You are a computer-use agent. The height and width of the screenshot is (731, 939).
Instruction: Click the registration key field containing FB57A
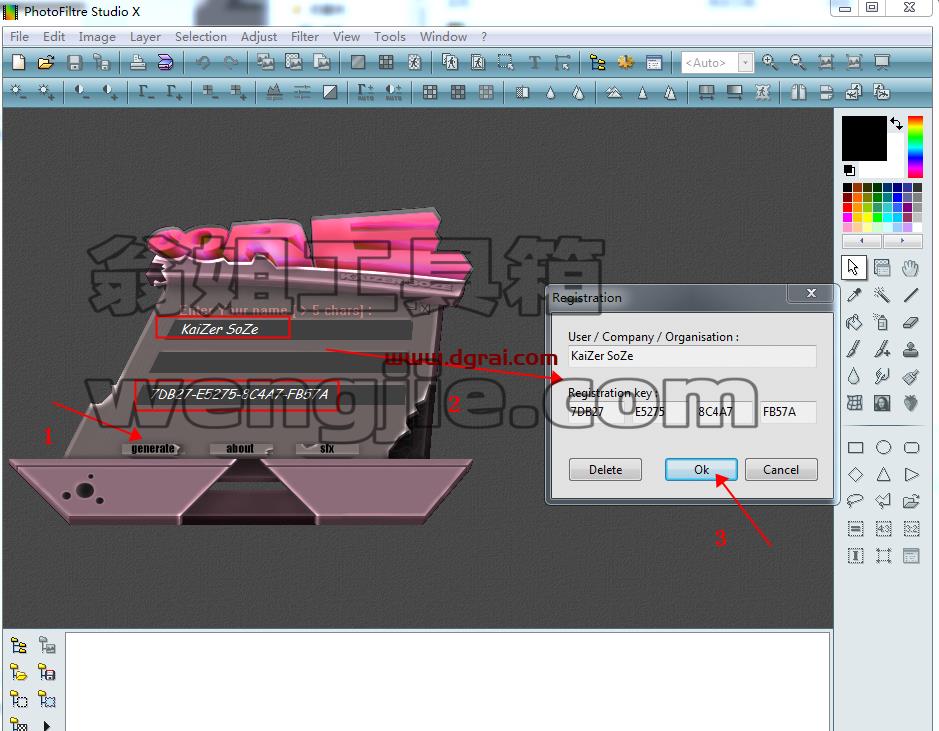click(788, 412)
